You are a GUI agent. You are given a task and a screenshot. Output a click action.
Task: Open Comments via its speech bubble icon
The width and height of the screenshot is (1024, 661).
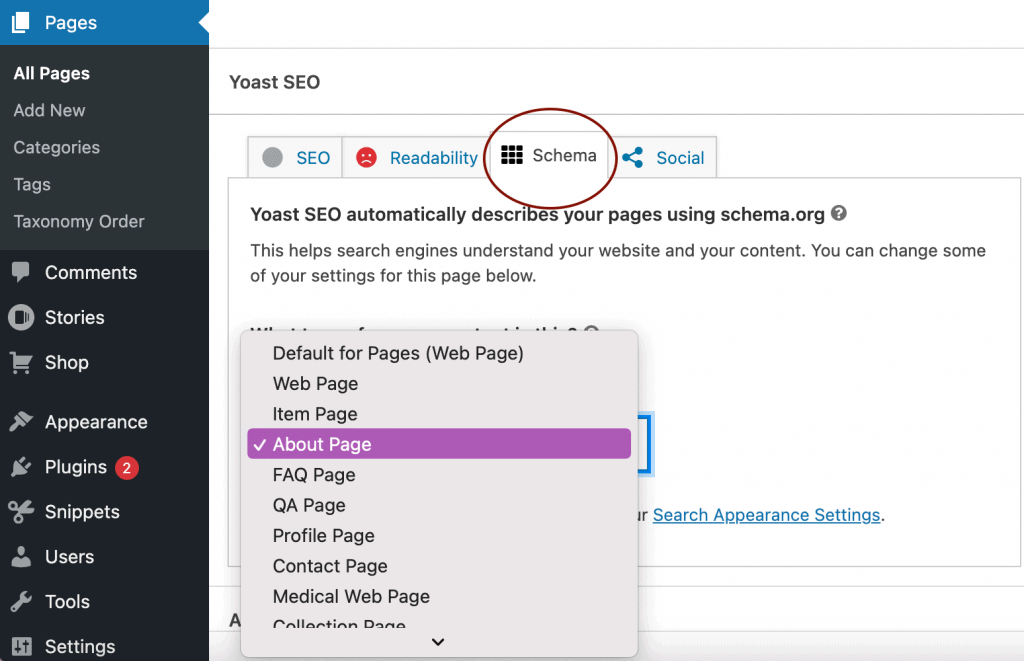pyautogui.click(x=21, y=272)
